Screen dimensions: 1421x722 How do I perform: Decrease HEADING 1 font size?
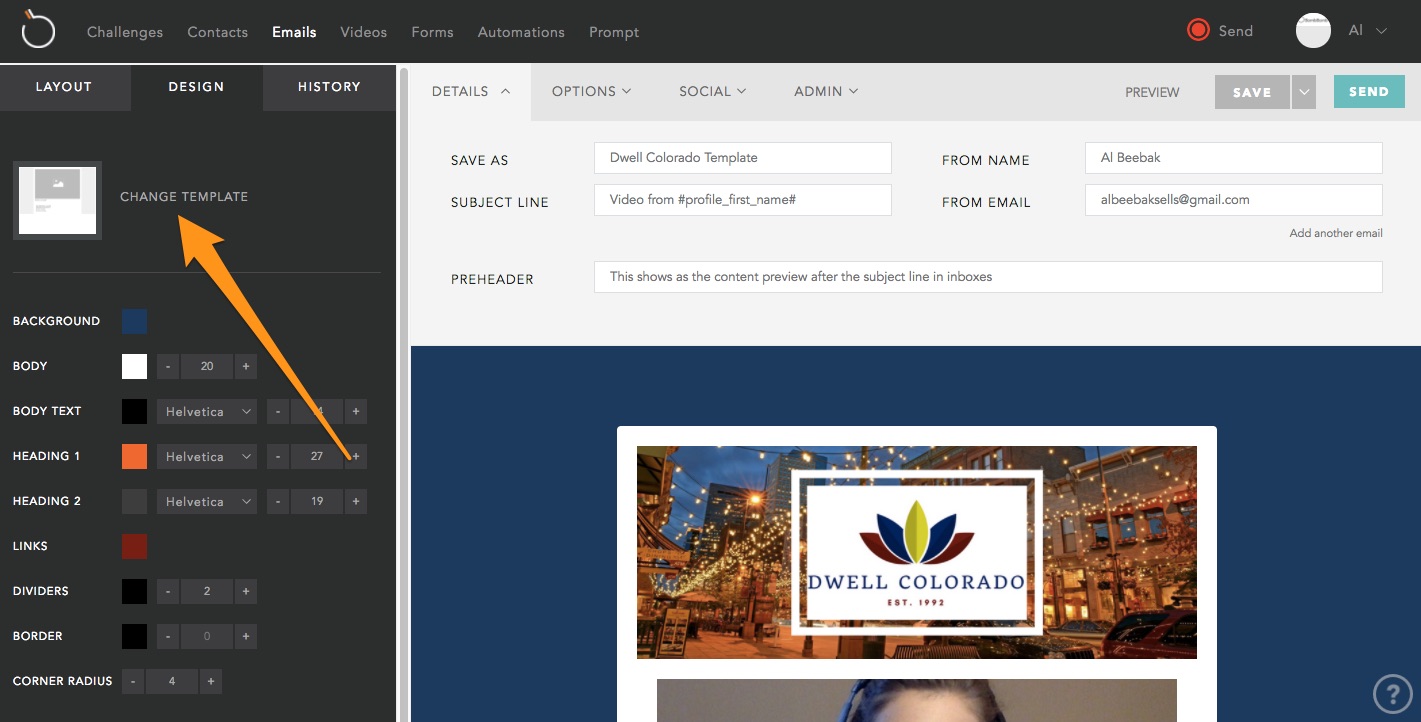278,456
